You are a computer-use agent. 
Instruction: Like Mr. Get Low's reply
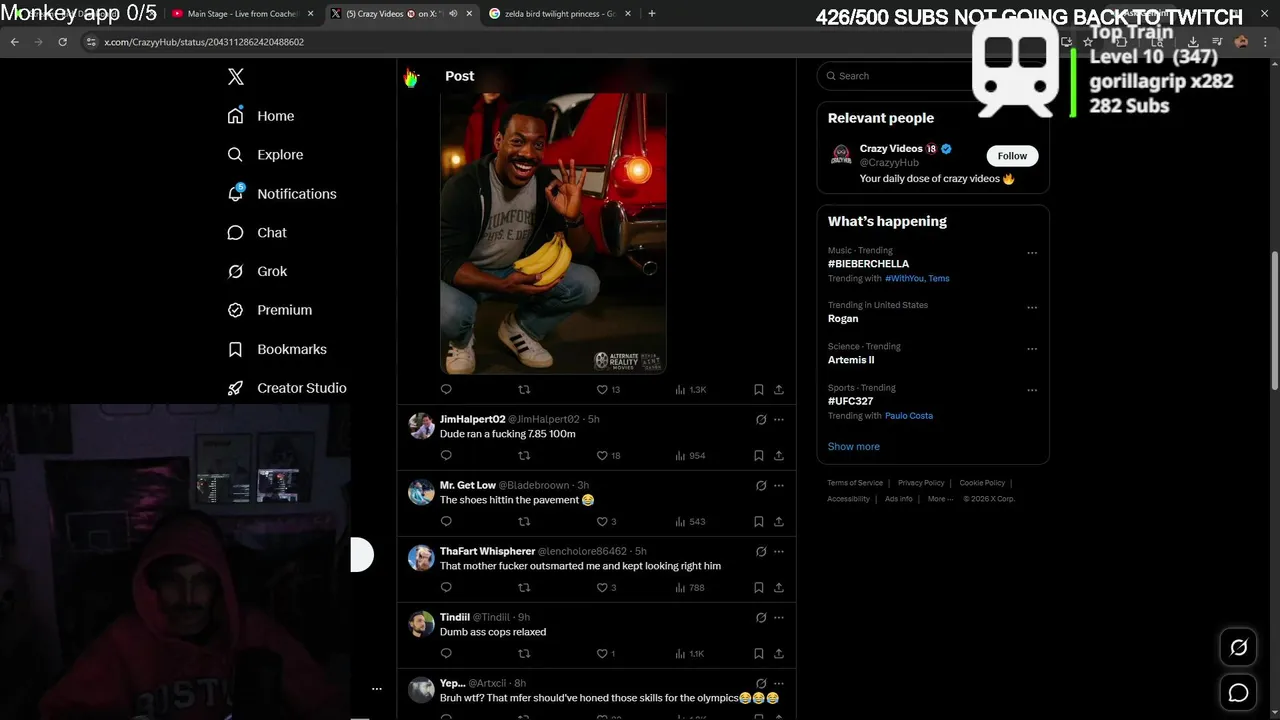pos(606,521)
